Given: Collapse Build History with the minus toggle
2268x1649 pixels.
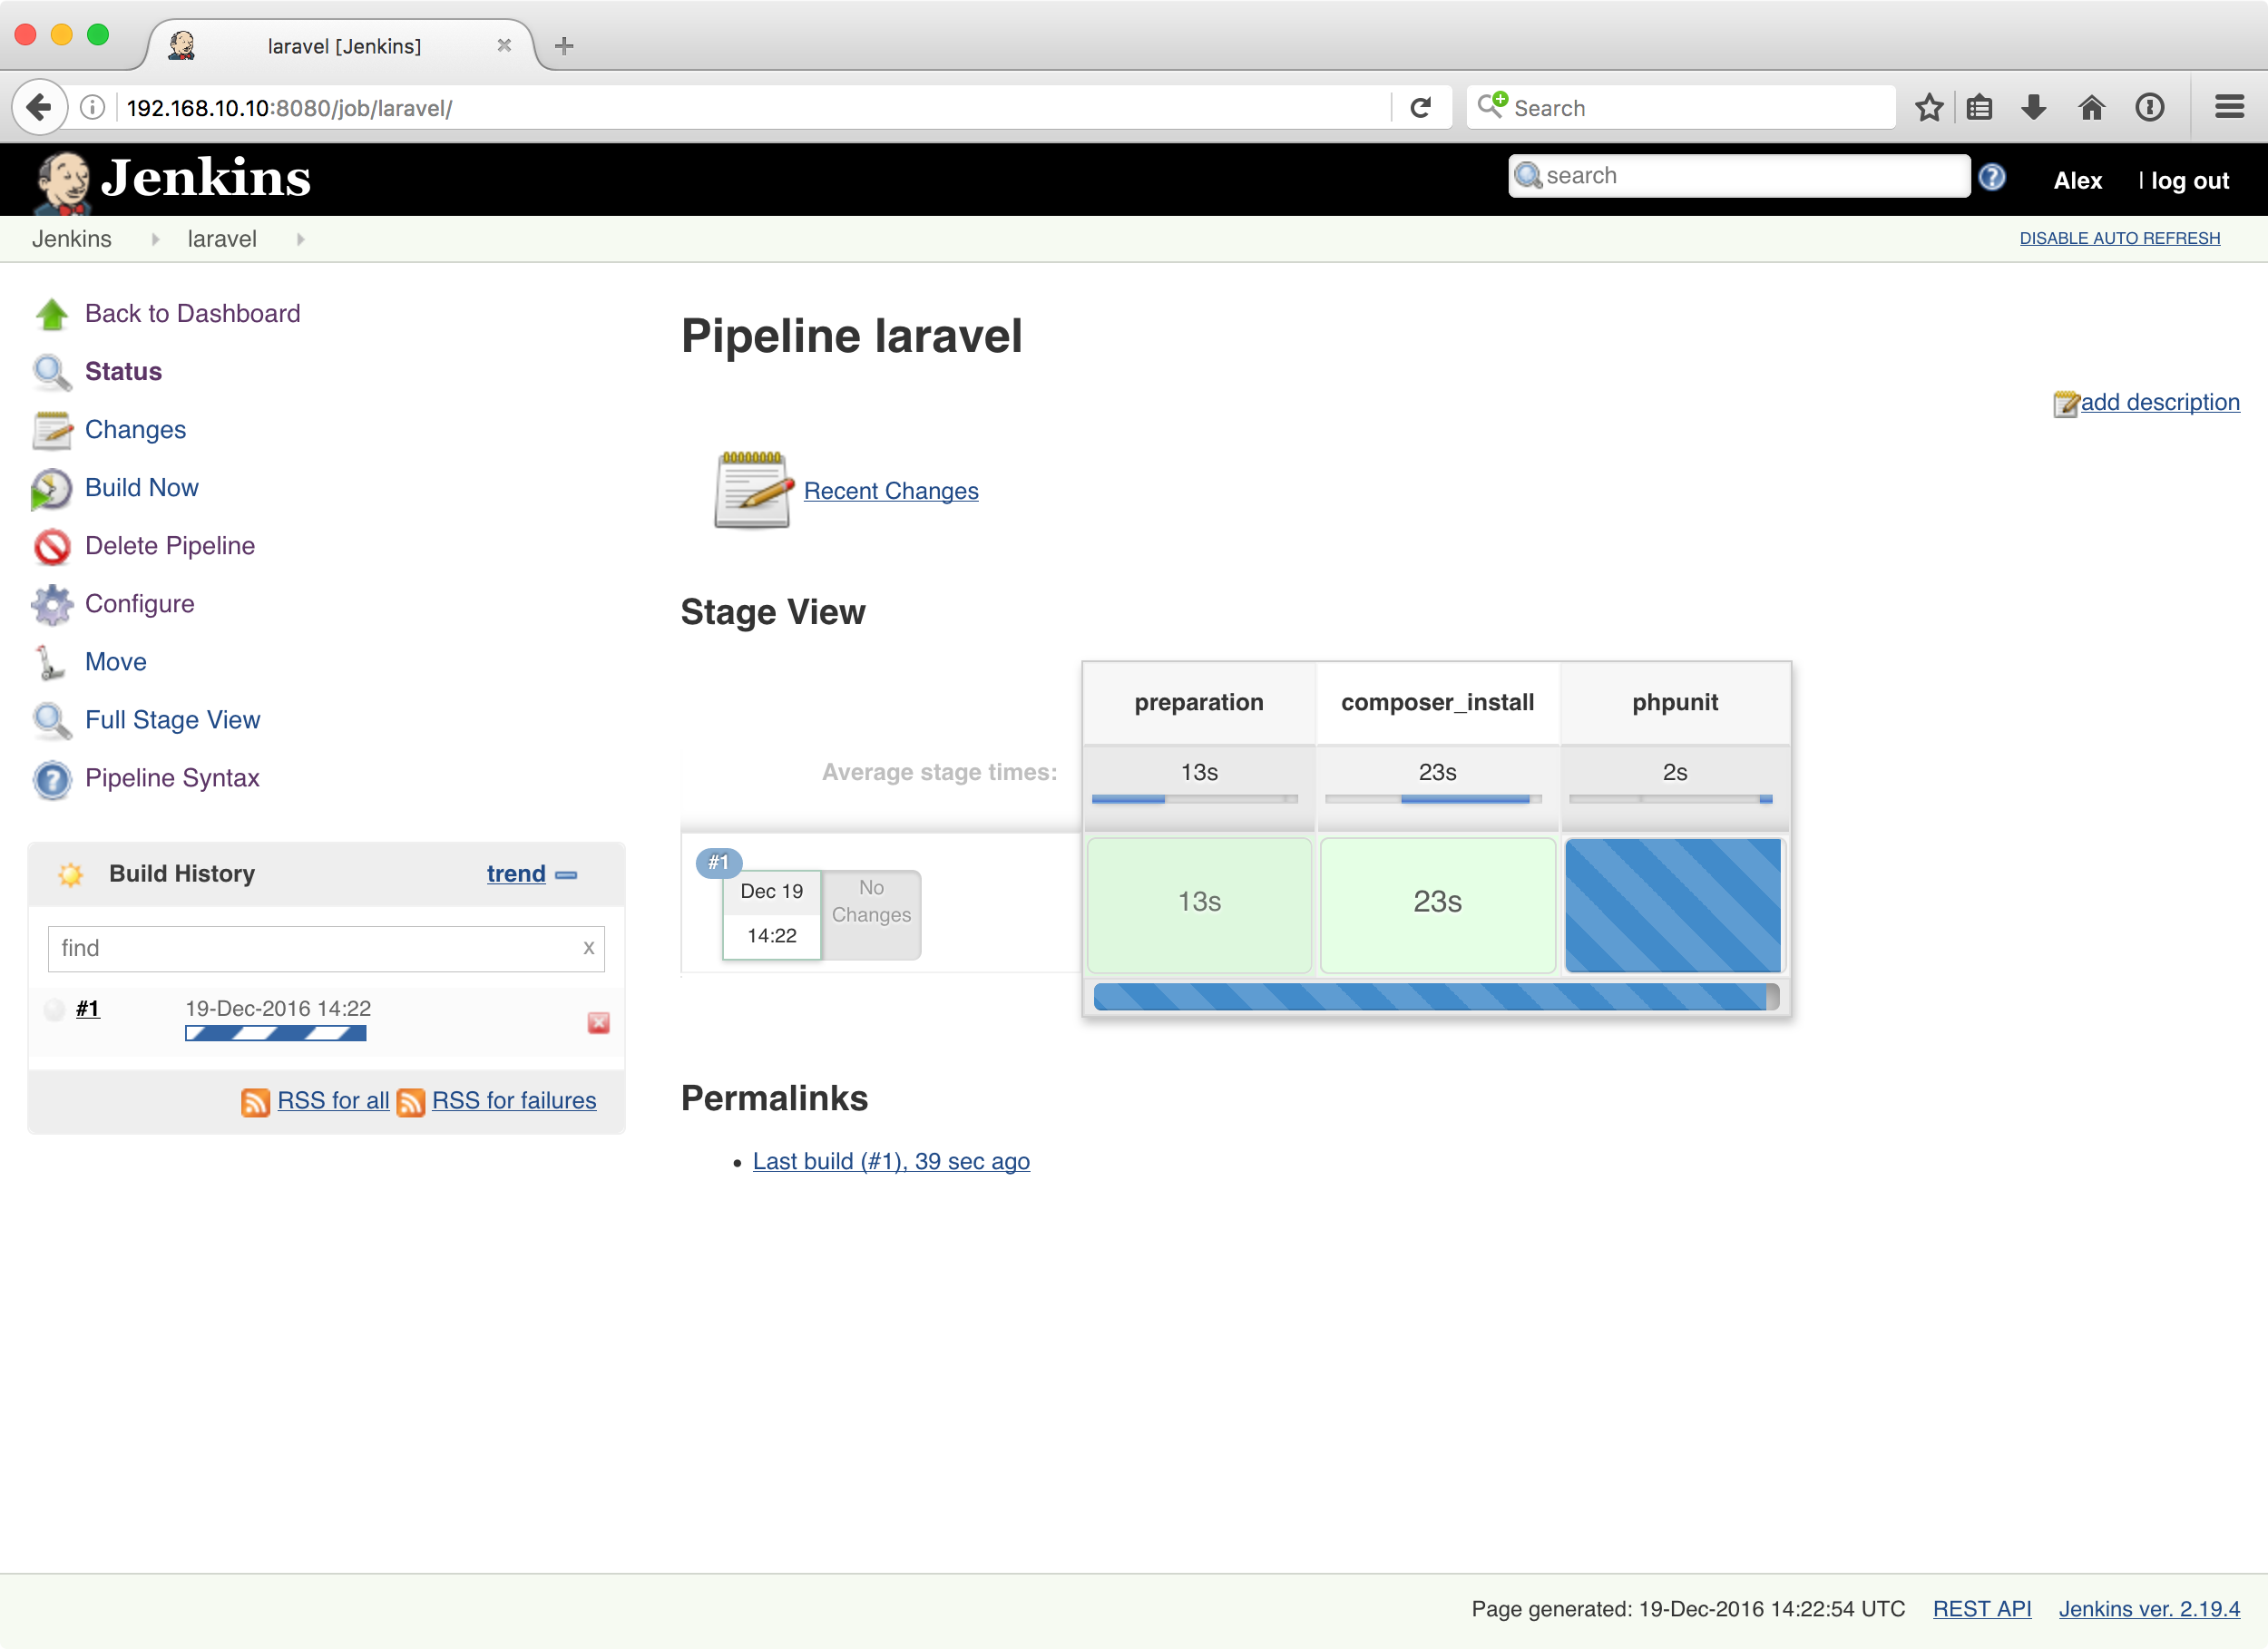Looking at the screenshot, I should pos(566,875).
